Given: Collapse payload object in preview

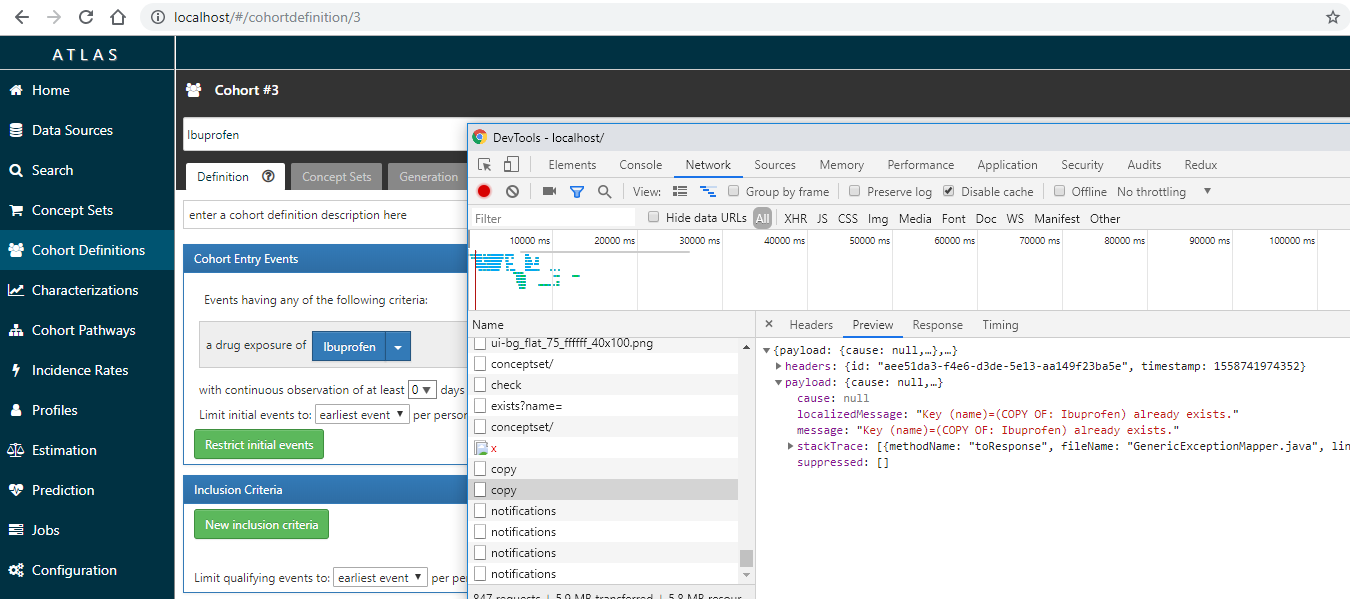Looking at the screenshot, I should tap(779, 383).
